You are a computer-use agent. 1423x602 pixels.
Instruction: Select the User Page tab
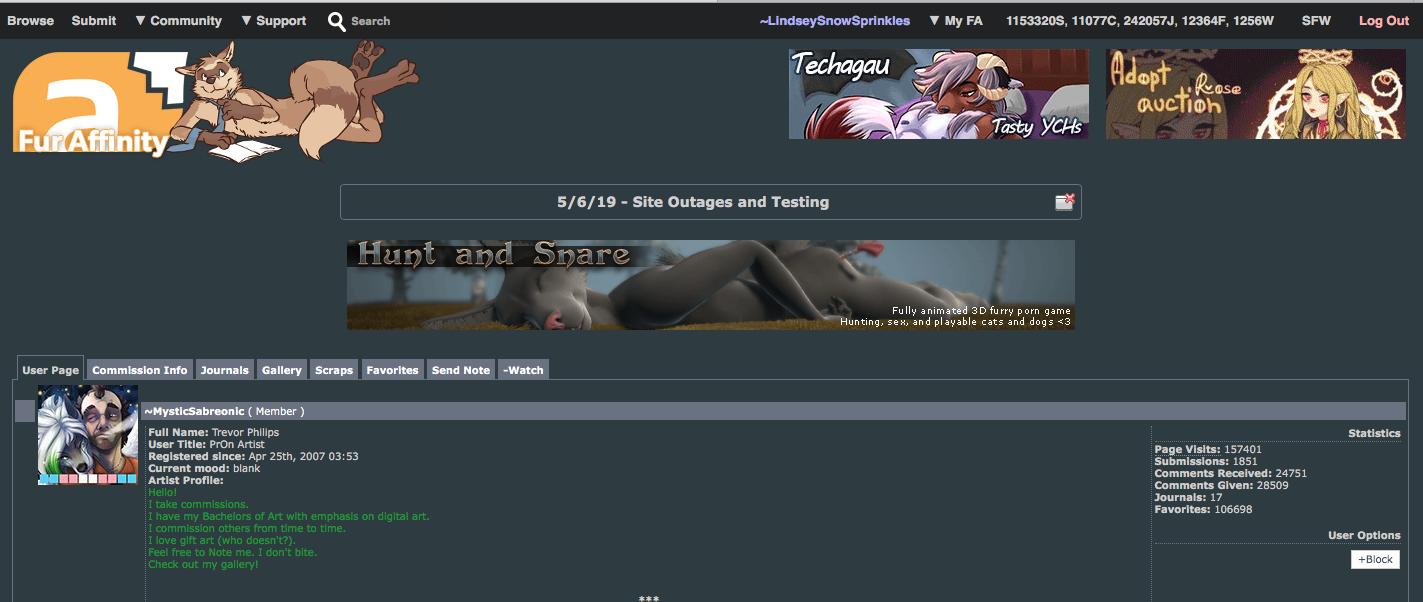[51, 370]
